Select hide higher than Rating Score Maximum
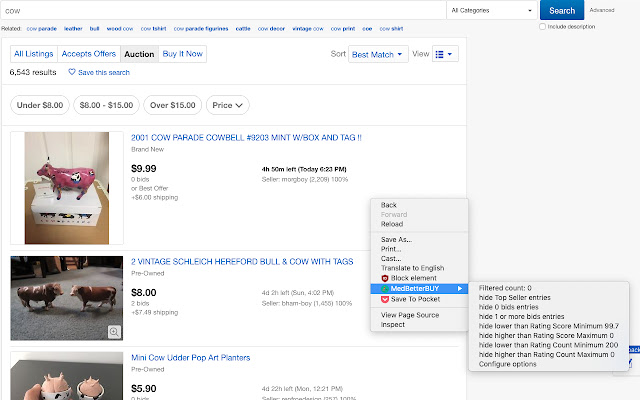 (549, 336)
